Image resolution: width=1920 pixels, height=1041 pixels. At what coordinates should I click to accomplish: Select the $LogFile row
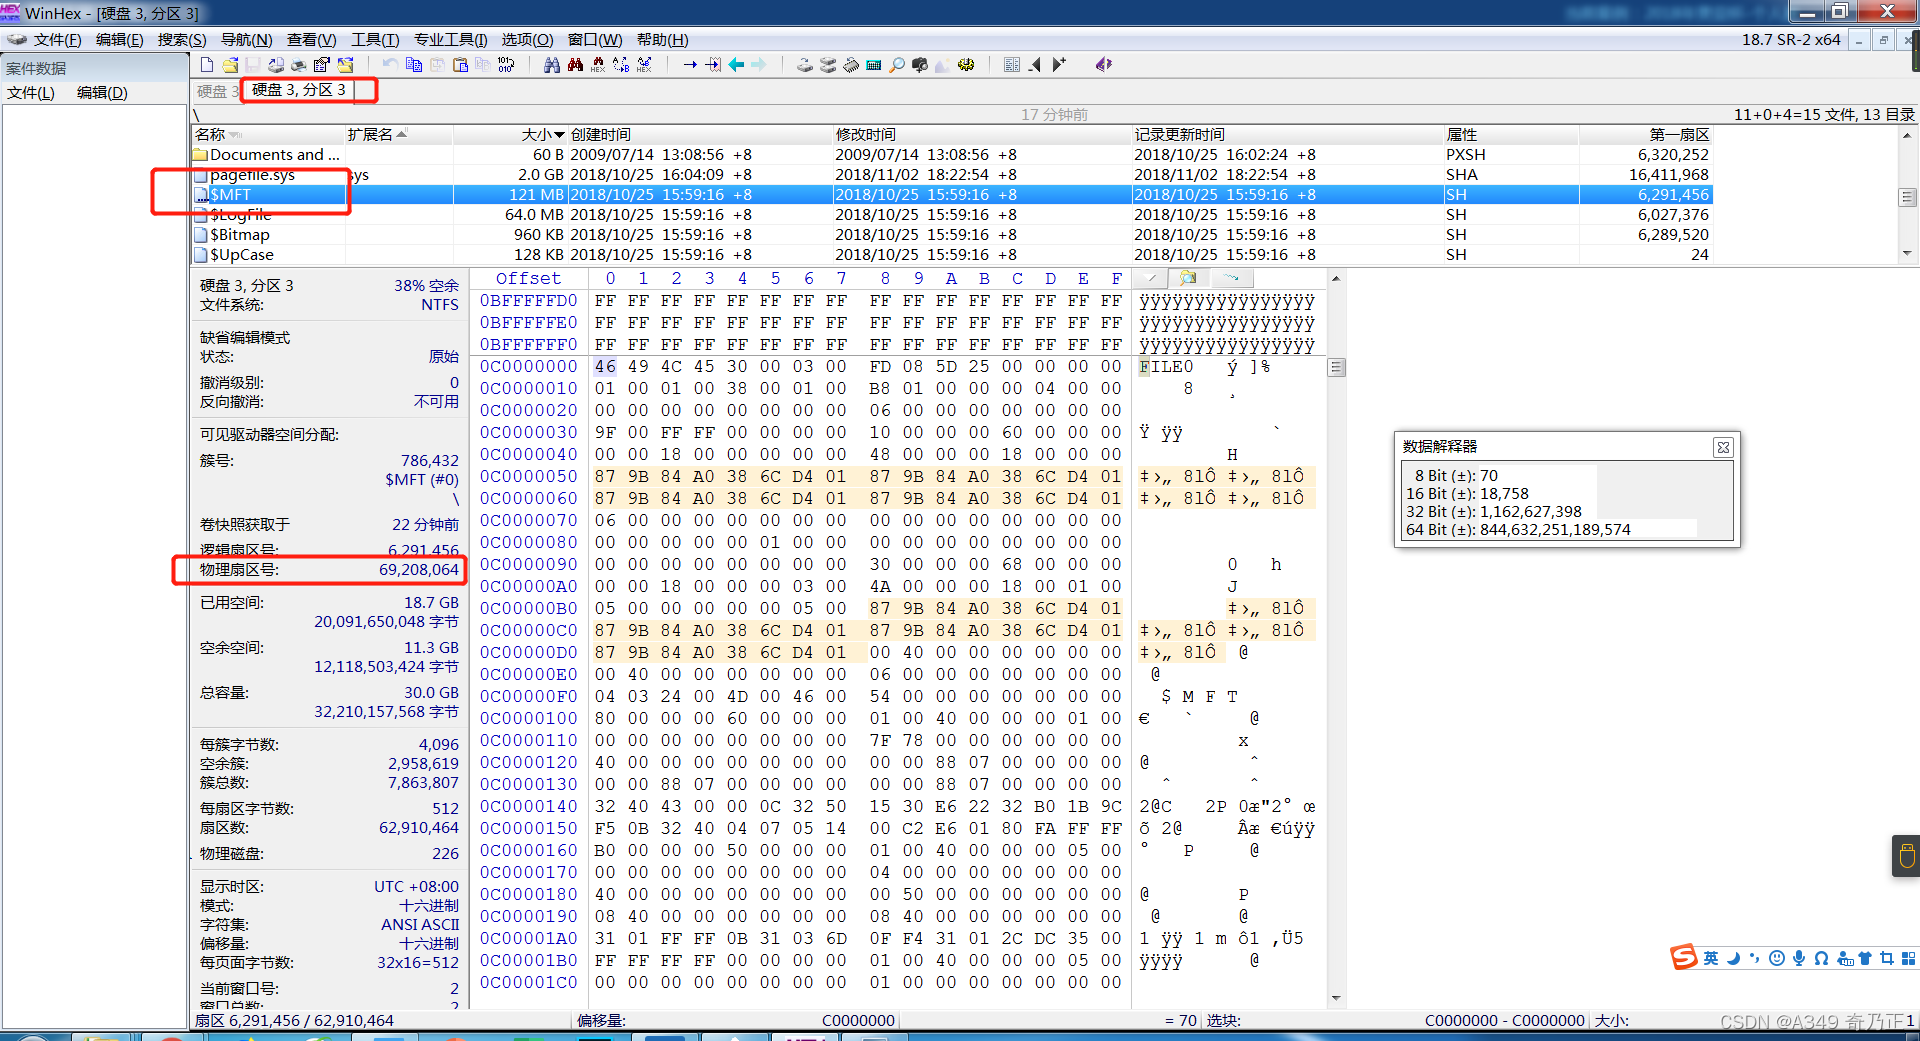pyautogui.click(x=952, y=215)
